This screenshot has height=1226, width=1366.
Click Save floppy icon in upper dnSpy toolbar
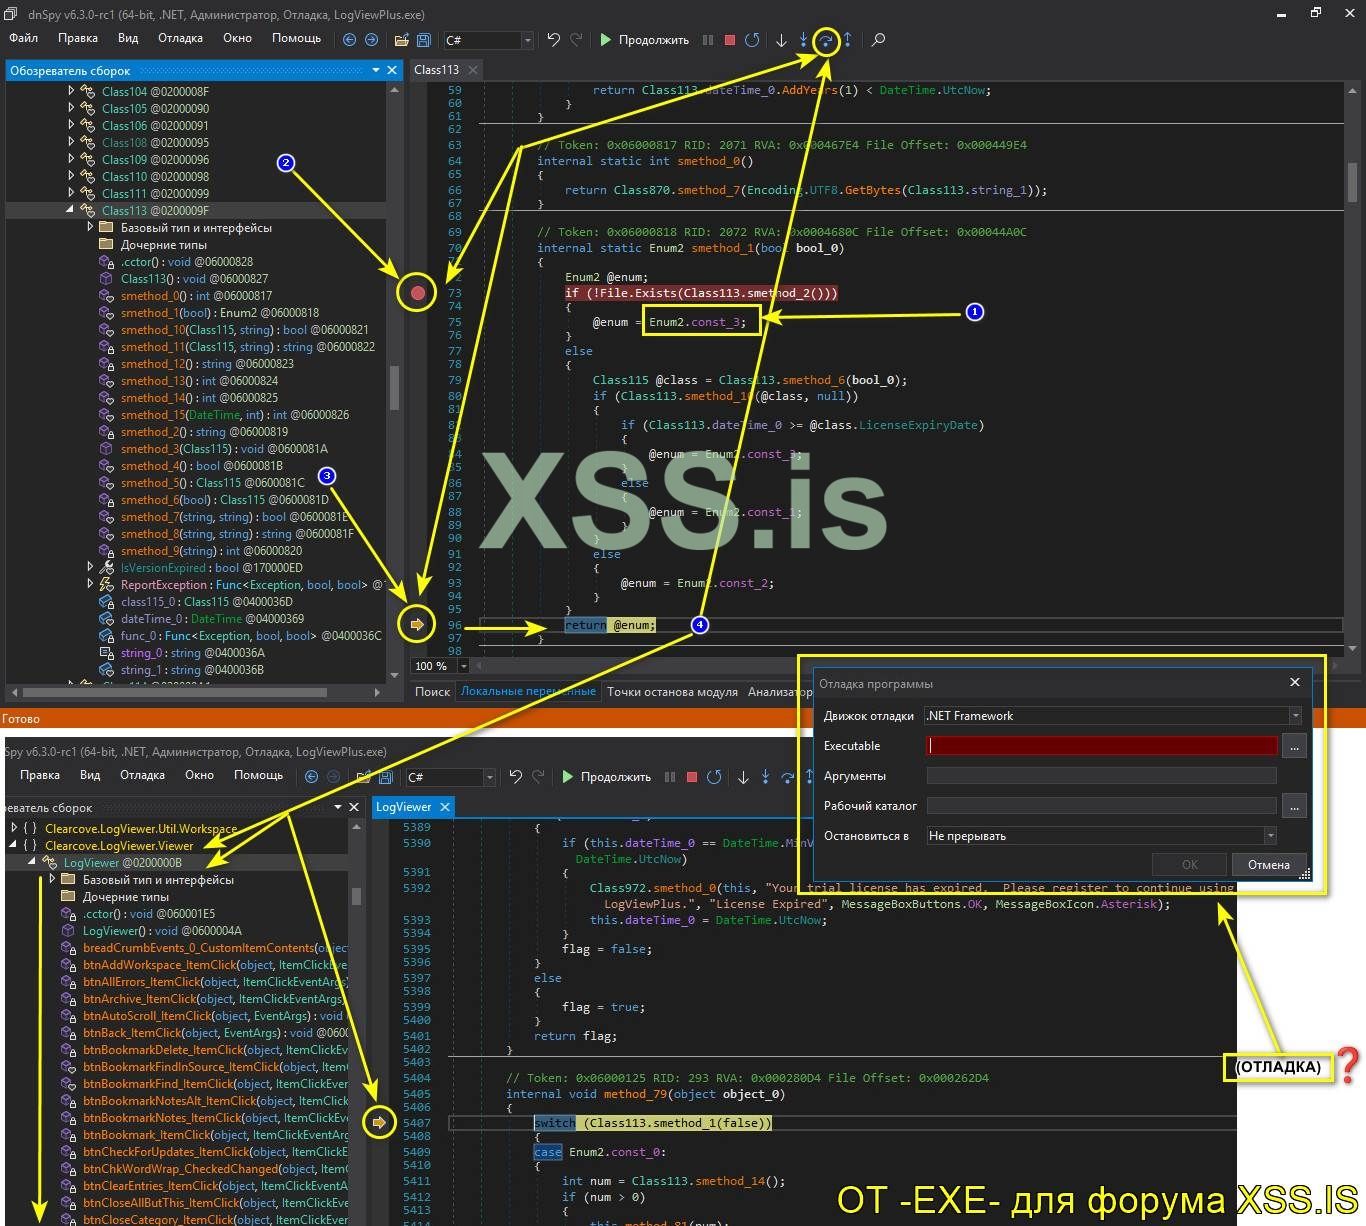pyautogui.click(x=423, y=40)
